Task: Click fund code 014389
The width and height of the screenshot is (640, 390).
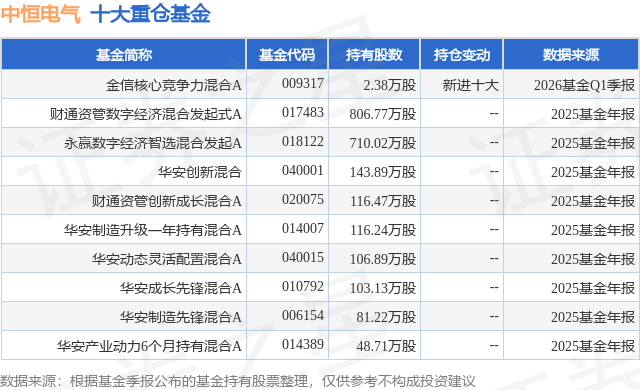Action: [303, 344]
